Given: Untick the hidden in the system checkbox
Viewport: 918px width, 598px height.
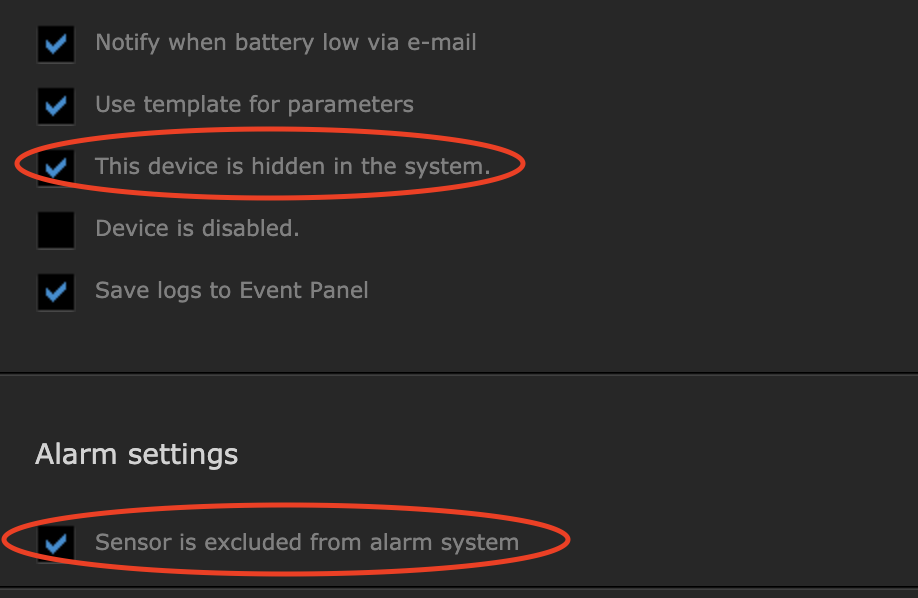Looking at the screenshot, I should [56, 167].
